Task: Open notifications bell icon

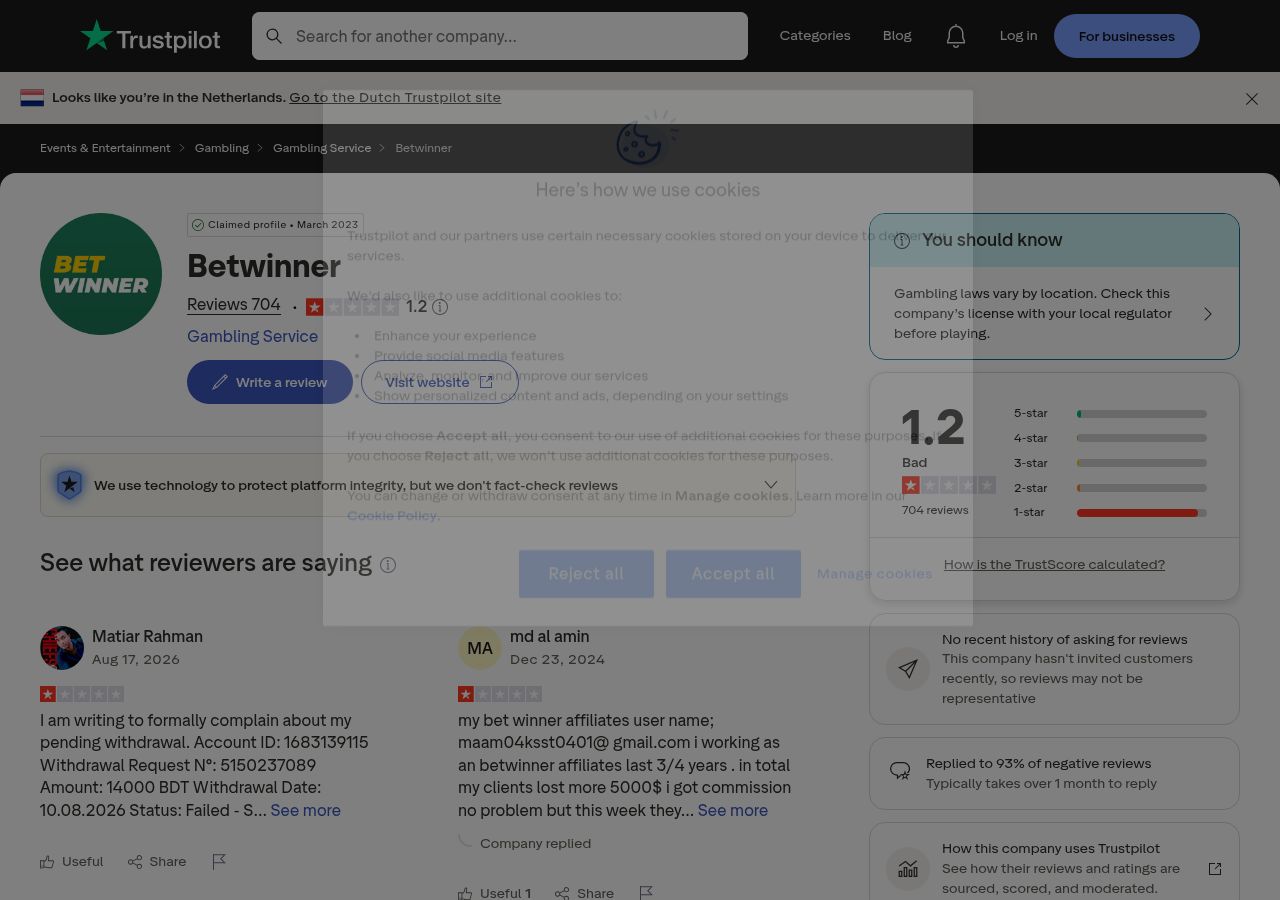Action: coord(956,36)
